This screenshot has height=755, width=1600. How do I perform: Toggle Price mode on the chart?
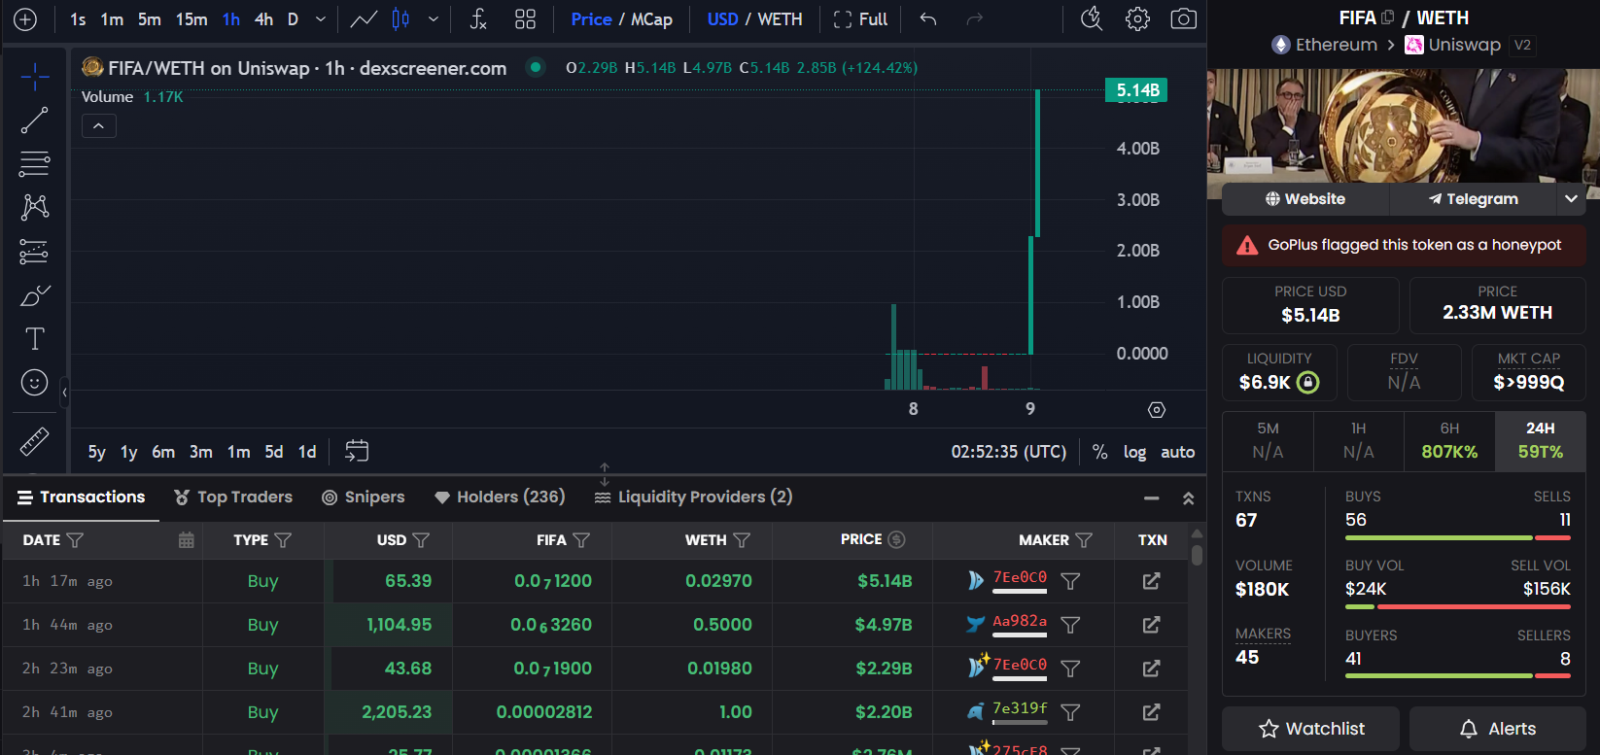click(x=591, y=19)
